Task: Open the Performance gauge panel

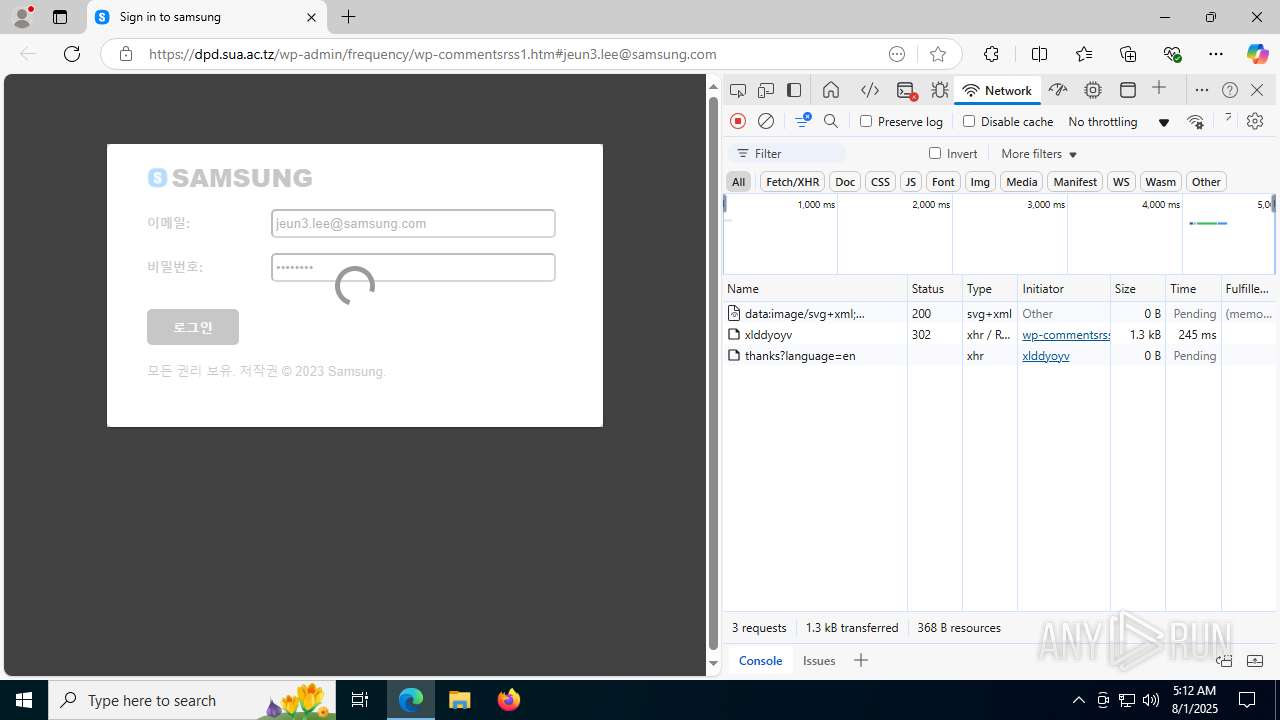Action: (1058, 90)
